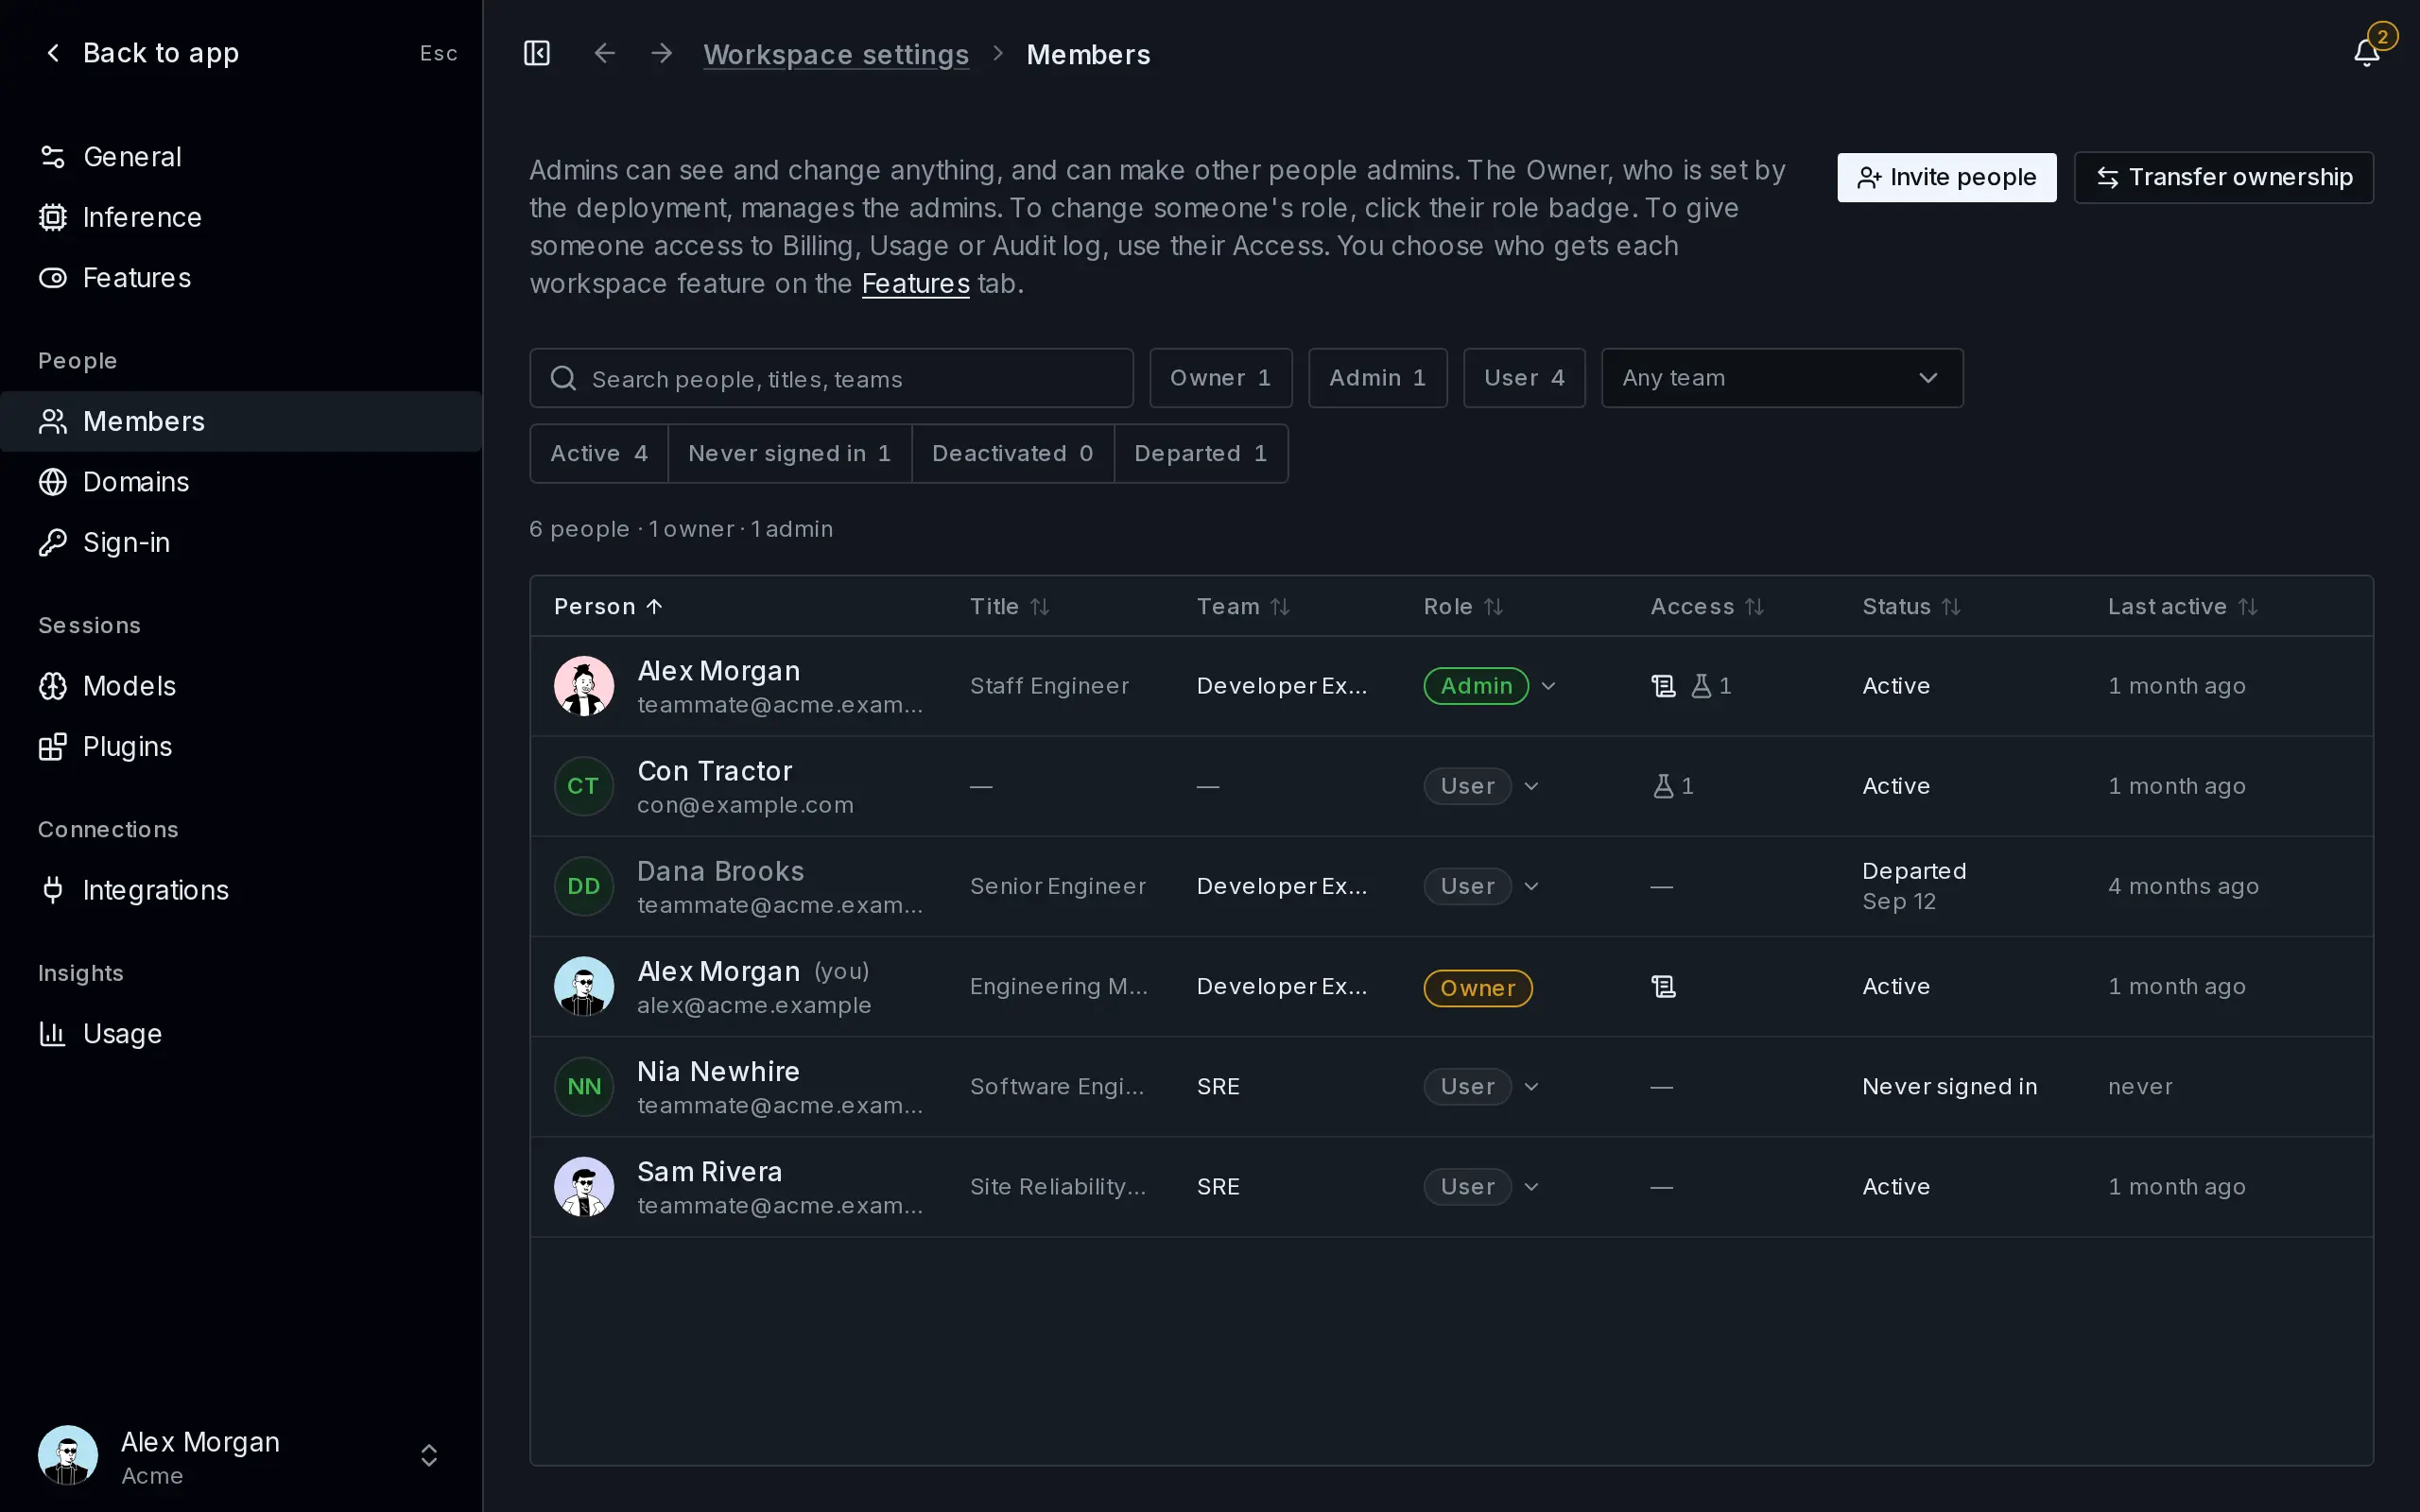Sort by Team column arrows
Image resolution: width=2420 pixels, height=1512 pixels.
(x=1280, y=607)
